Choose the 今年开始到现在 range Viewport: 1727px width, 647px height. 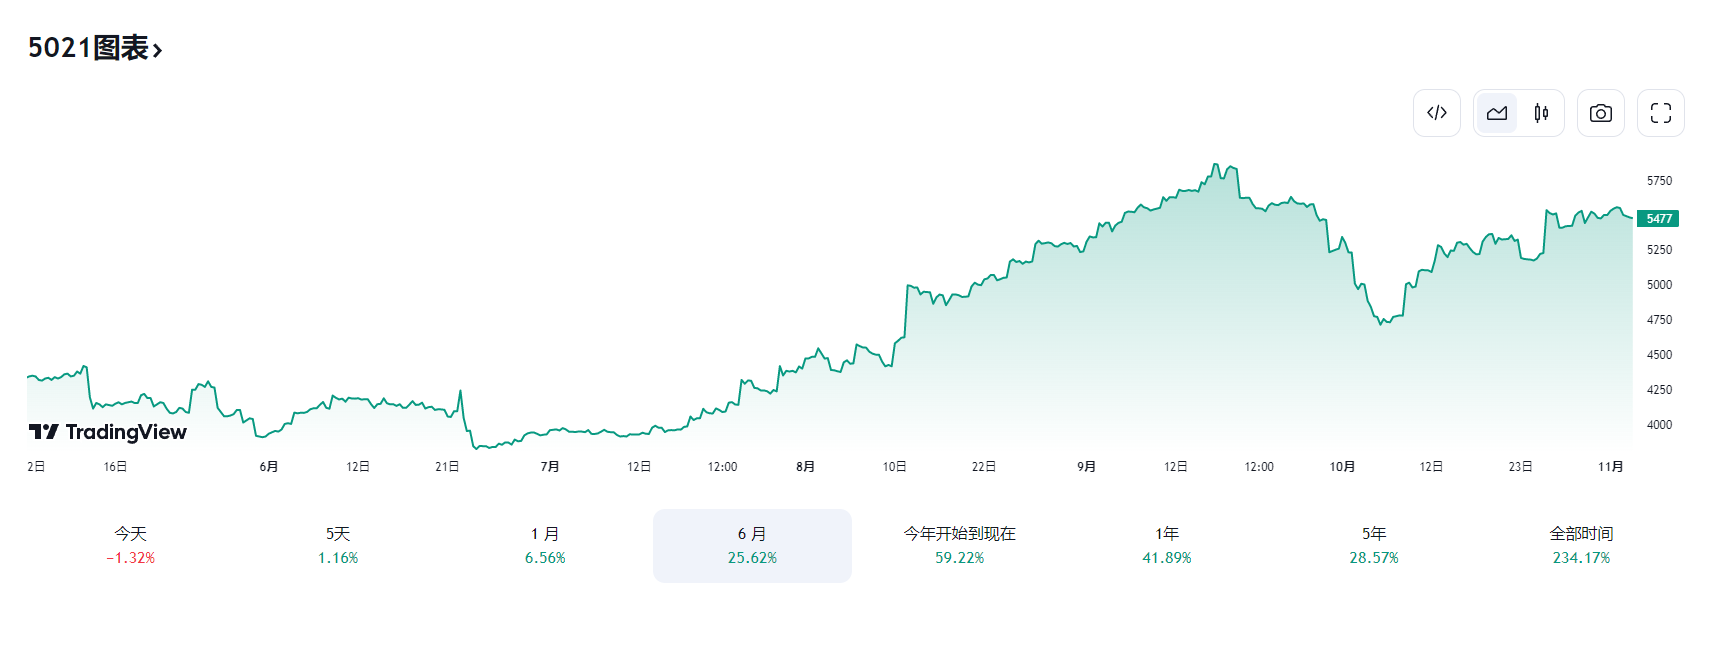959,545
